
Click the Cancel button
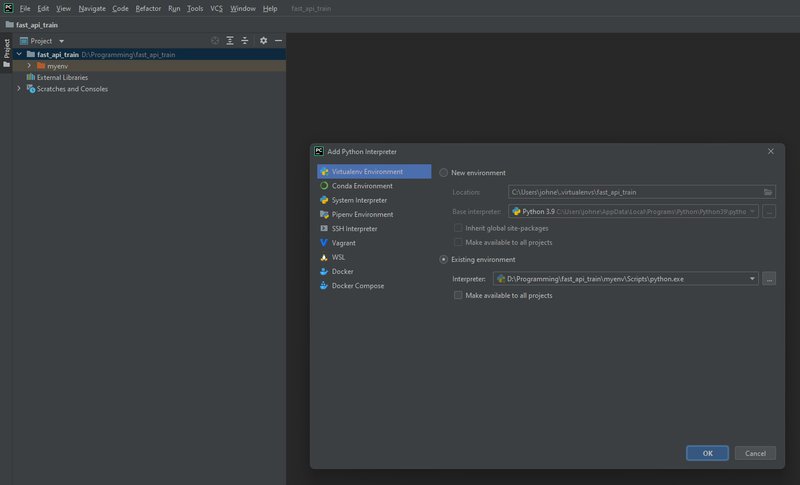[755, 453]
